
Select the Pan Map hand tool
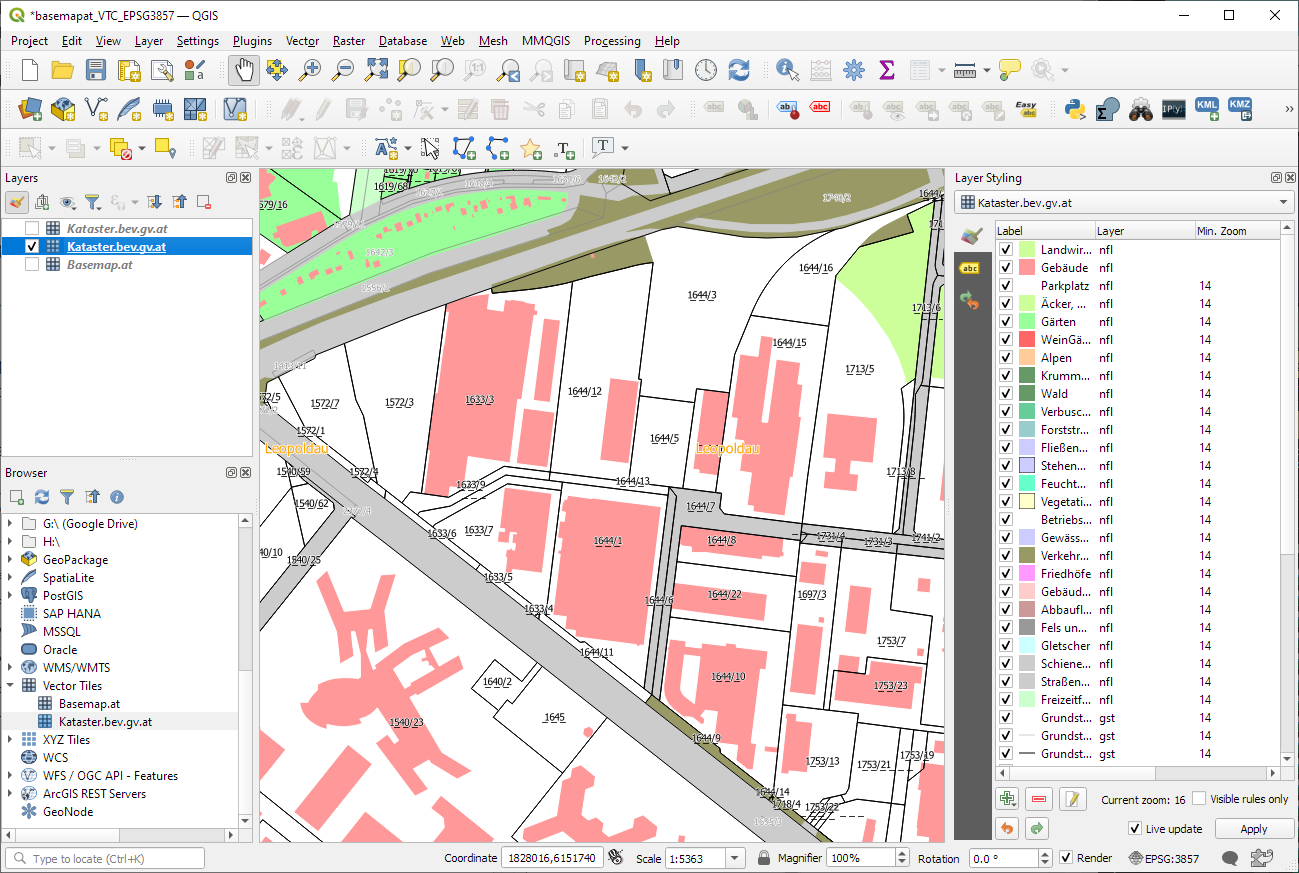click(x=244, y=70)
